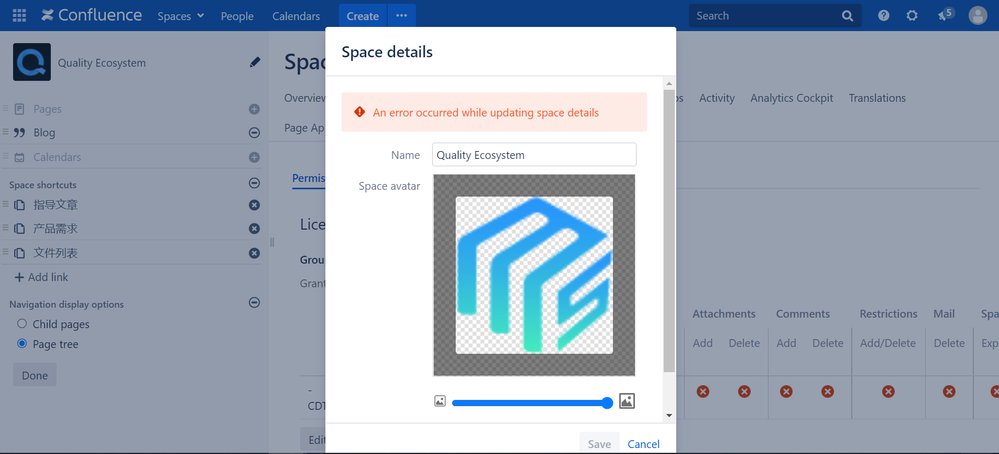Switch to the Translations tab
The width and height of the screenshot is (999, 454).
(877, 98)
